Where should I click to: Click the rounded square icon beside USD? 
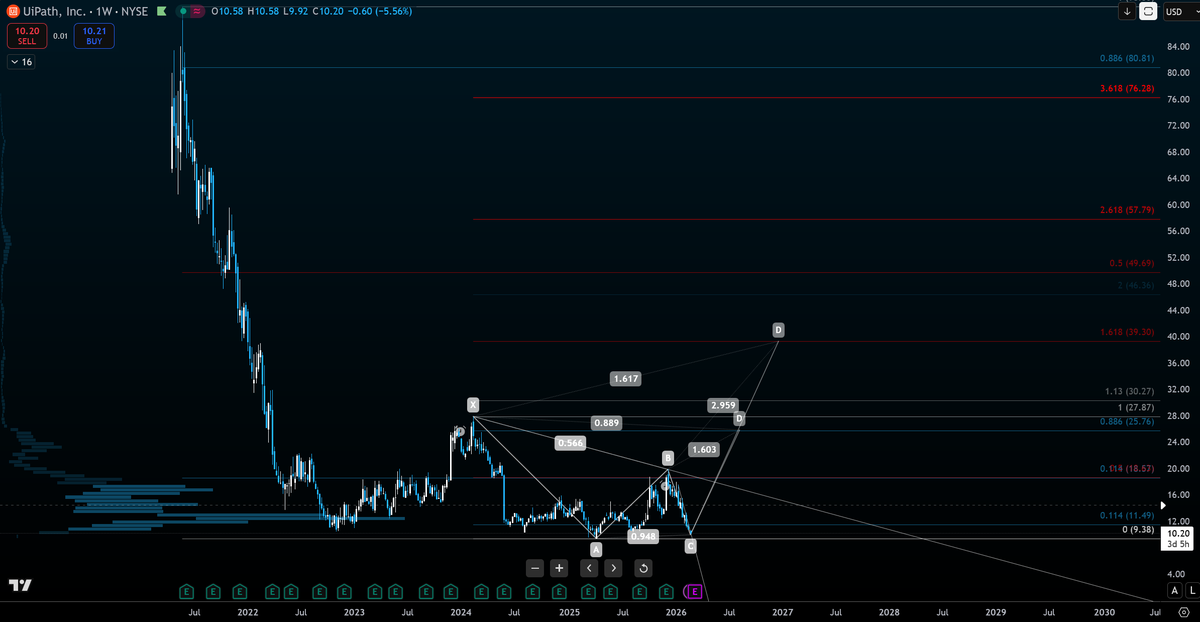tap(1148, 11)
